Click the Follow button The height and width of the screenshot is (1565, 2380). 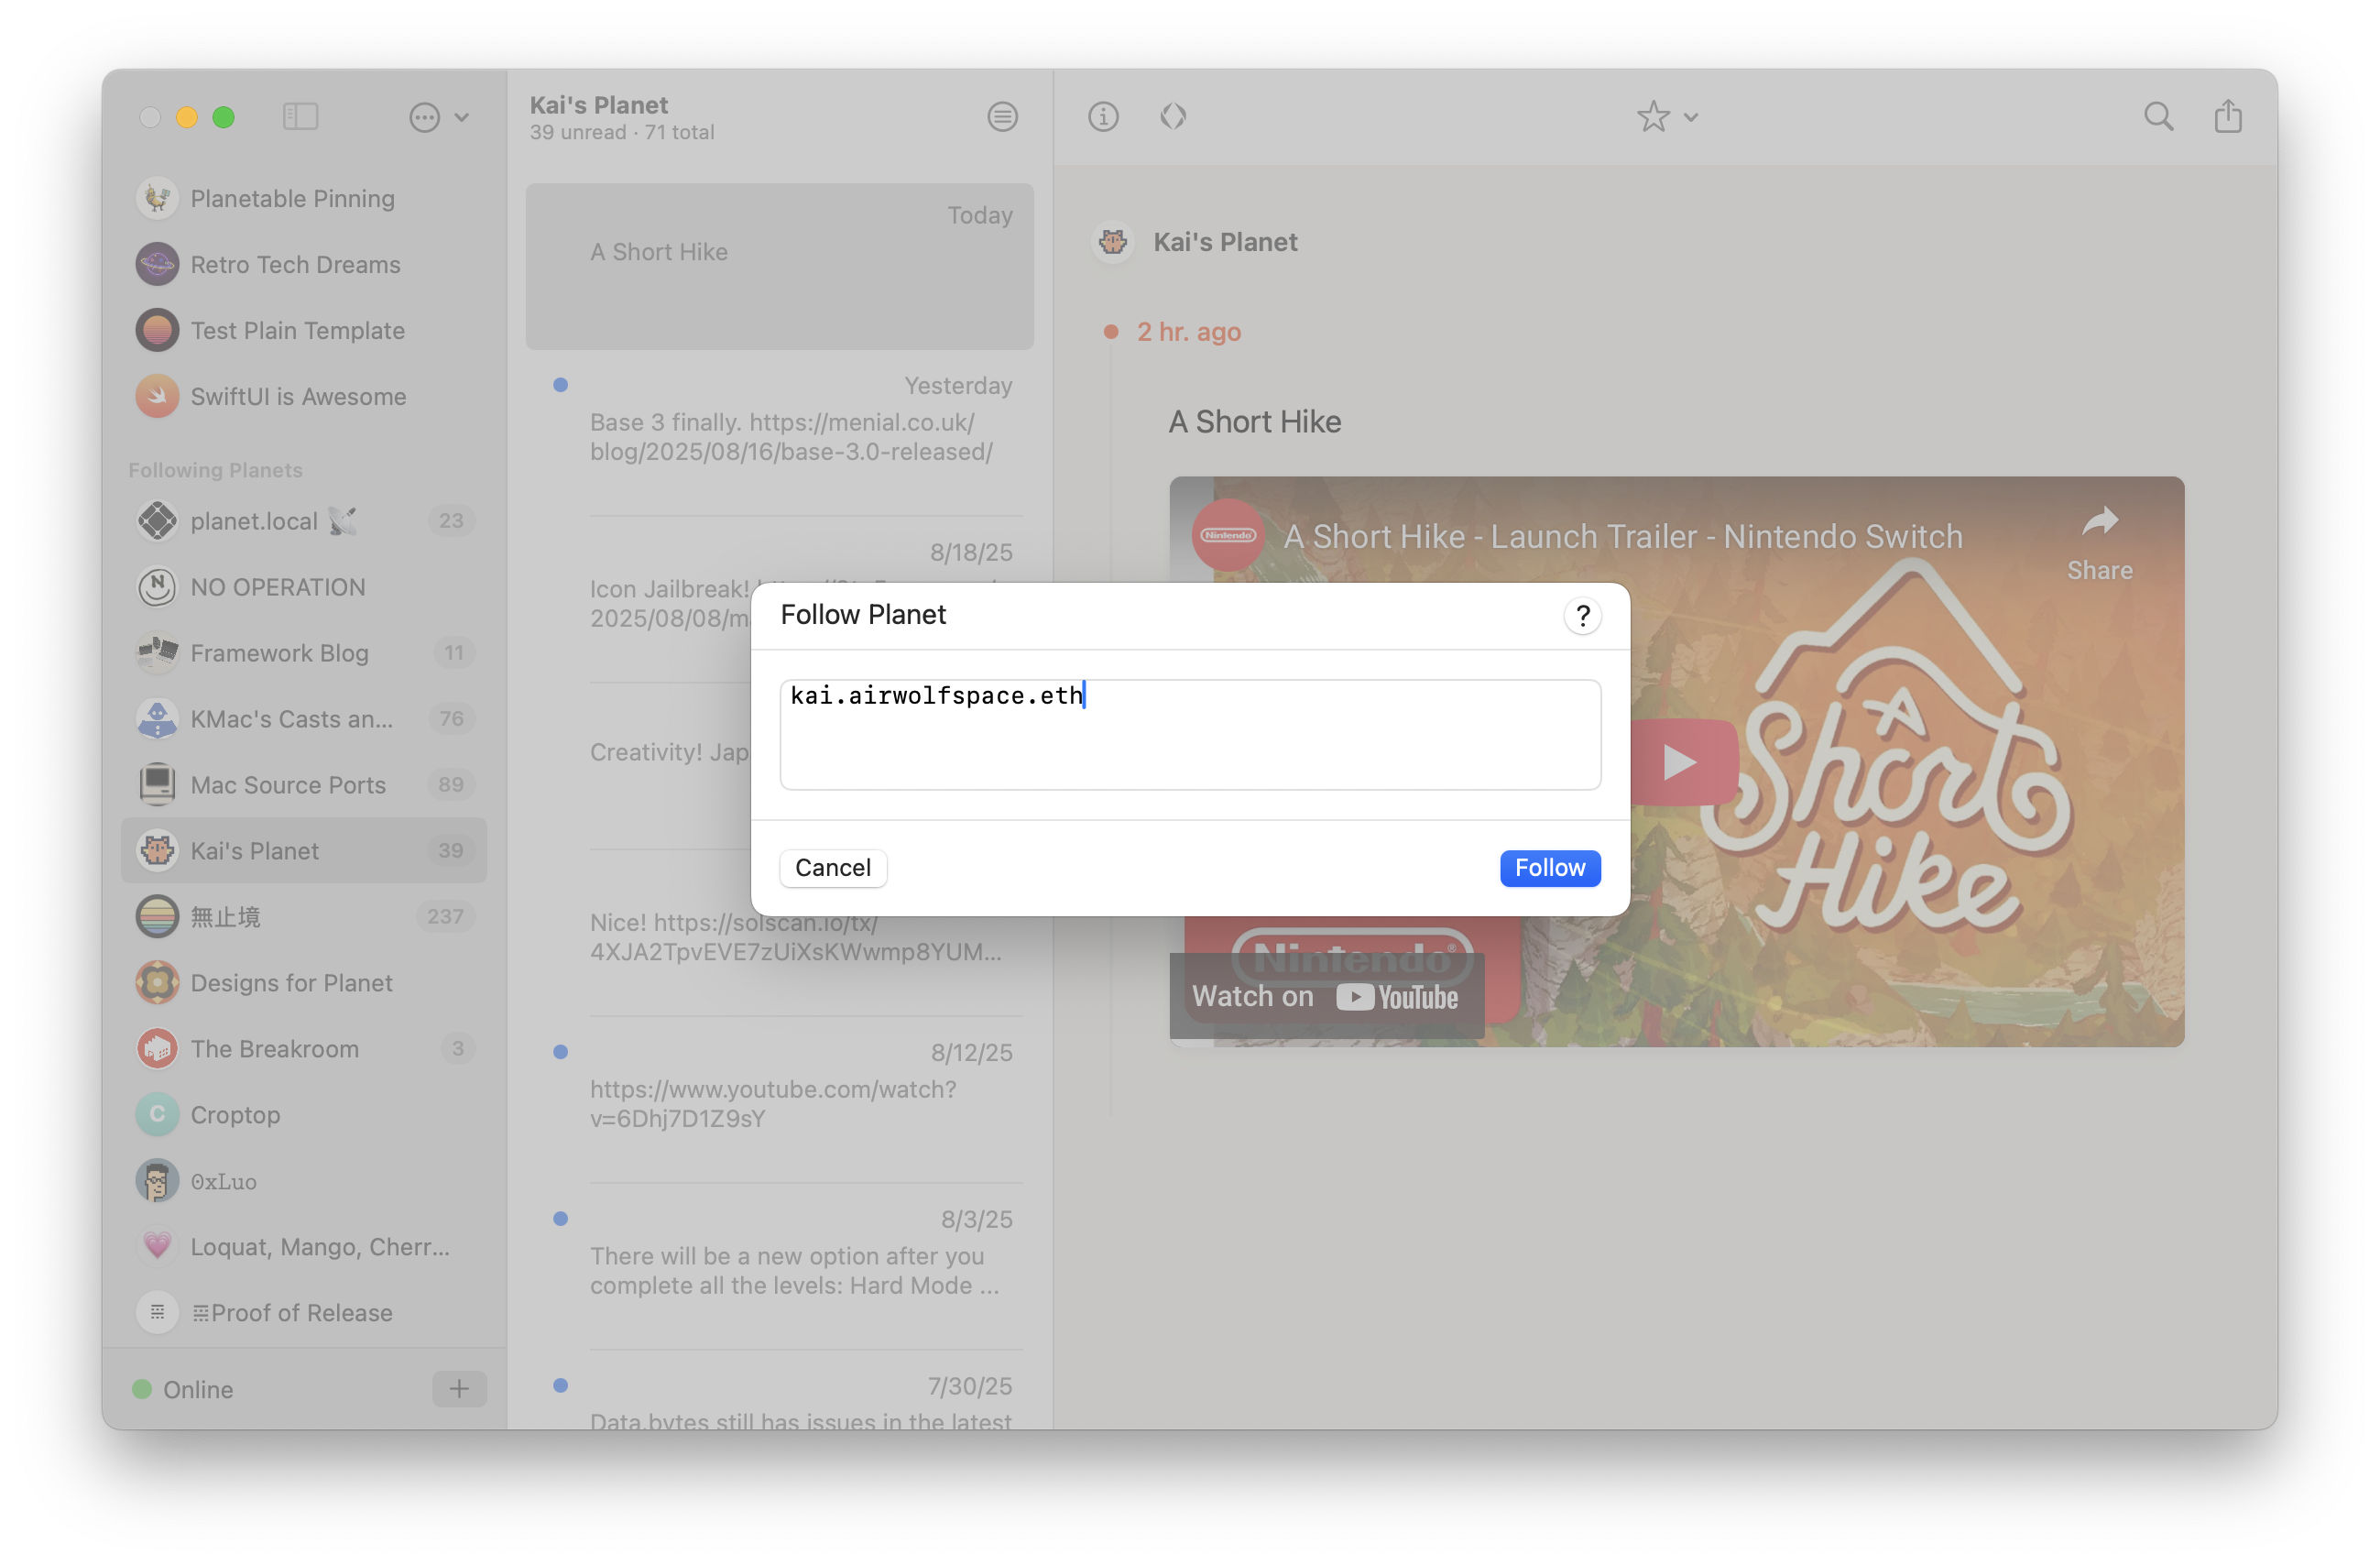(1549, 867)
